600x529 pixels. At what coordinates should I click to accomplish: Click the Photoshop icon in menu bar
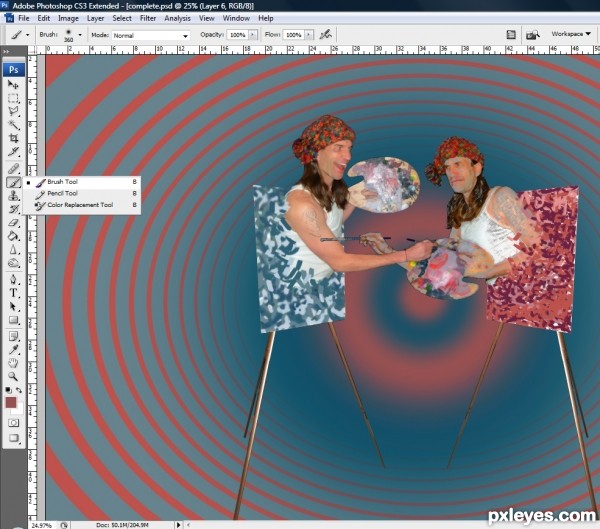(x=9, y=18)
